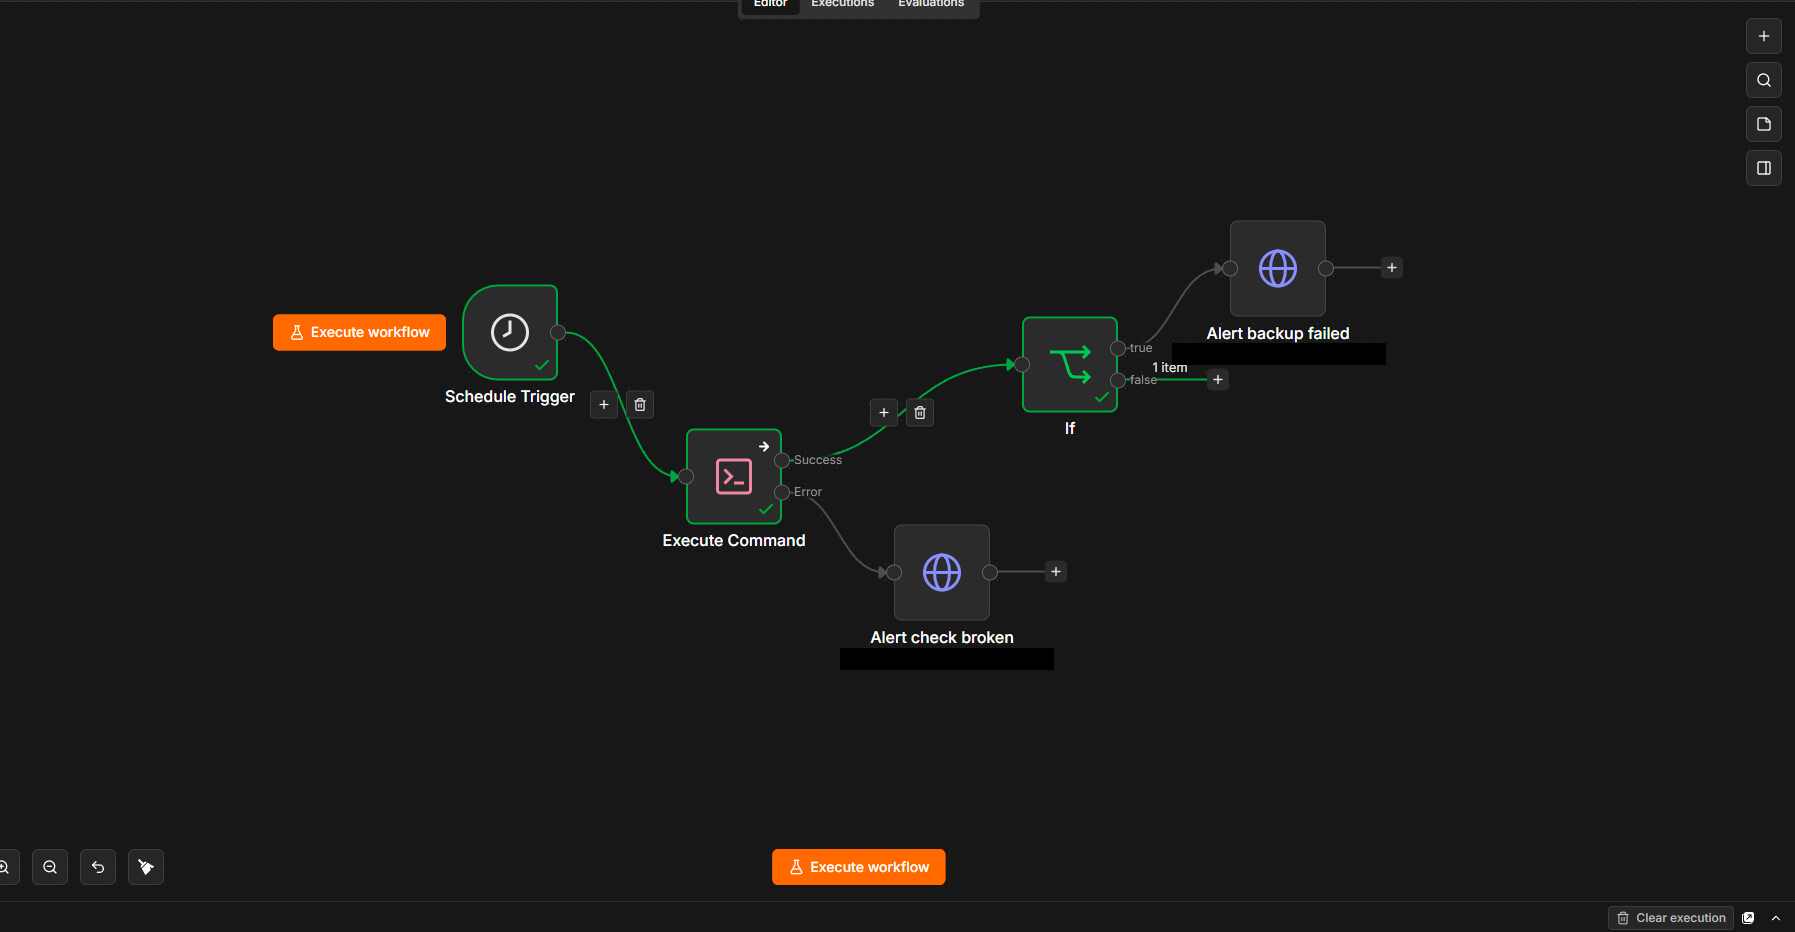
Task: Select the Alert backup failed node
Action: pos(1278,268)
